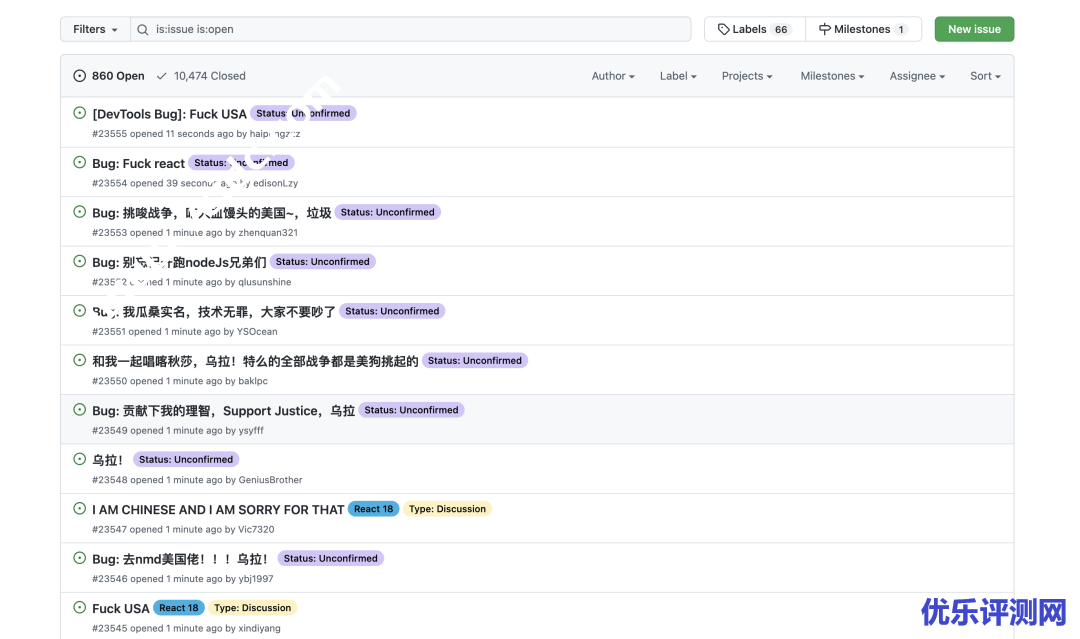1080x639 pixels.
Task: Expand the Assignee filter dropdown
Action: tap(917, 76)
